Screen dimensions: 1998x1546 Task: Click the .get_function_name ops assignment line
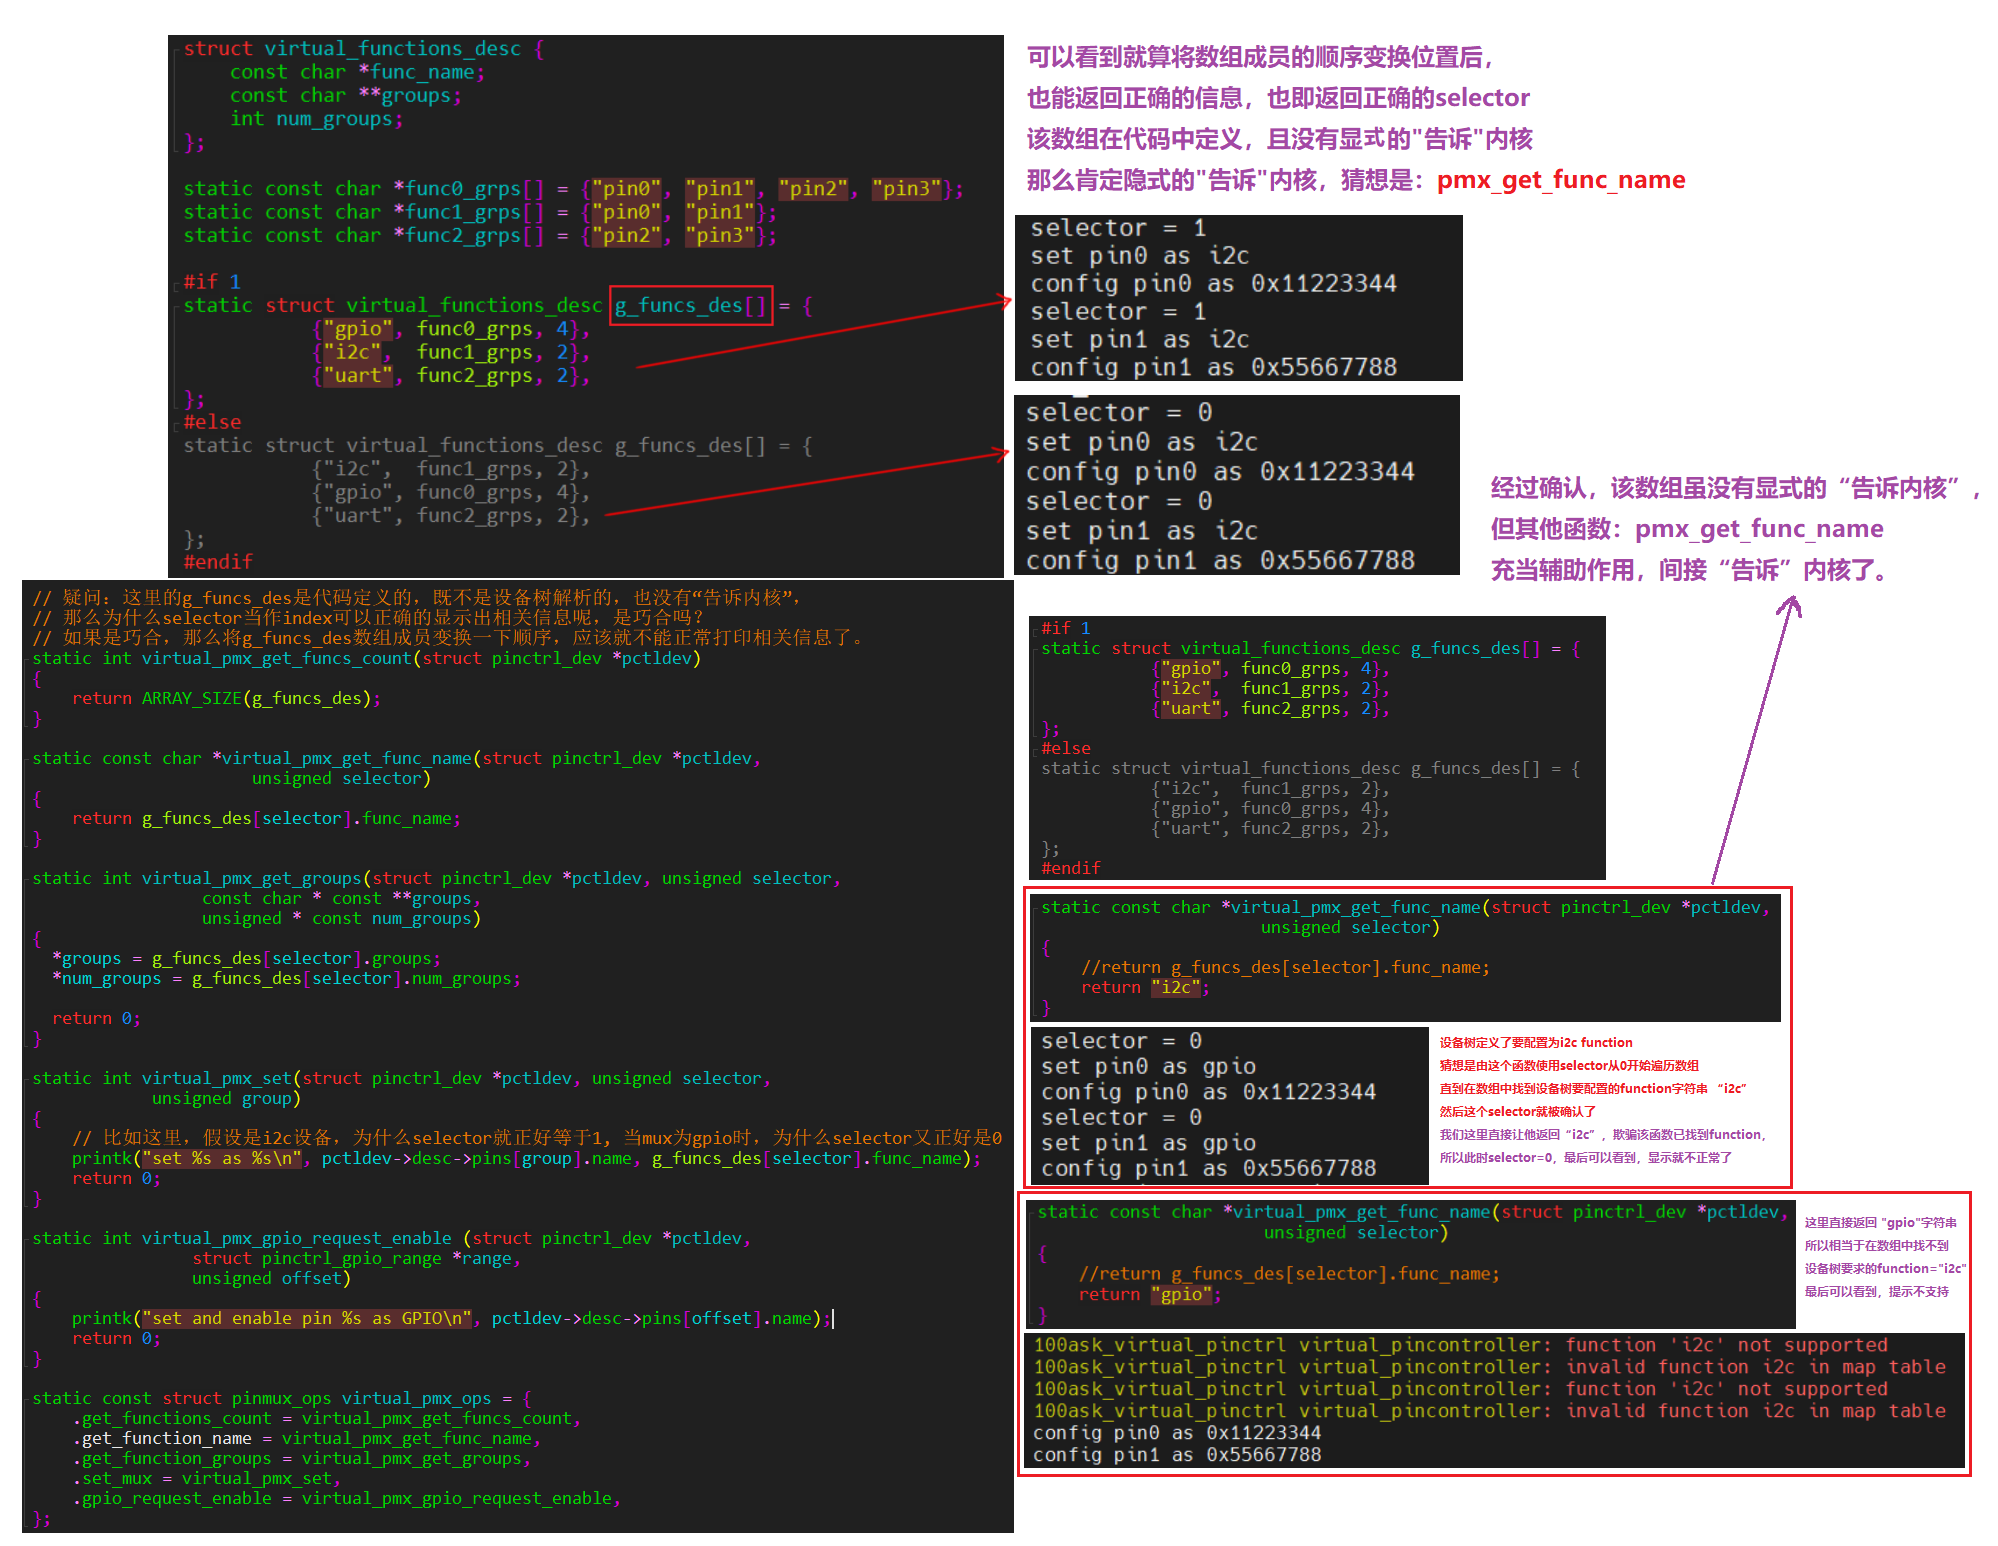306,1438
